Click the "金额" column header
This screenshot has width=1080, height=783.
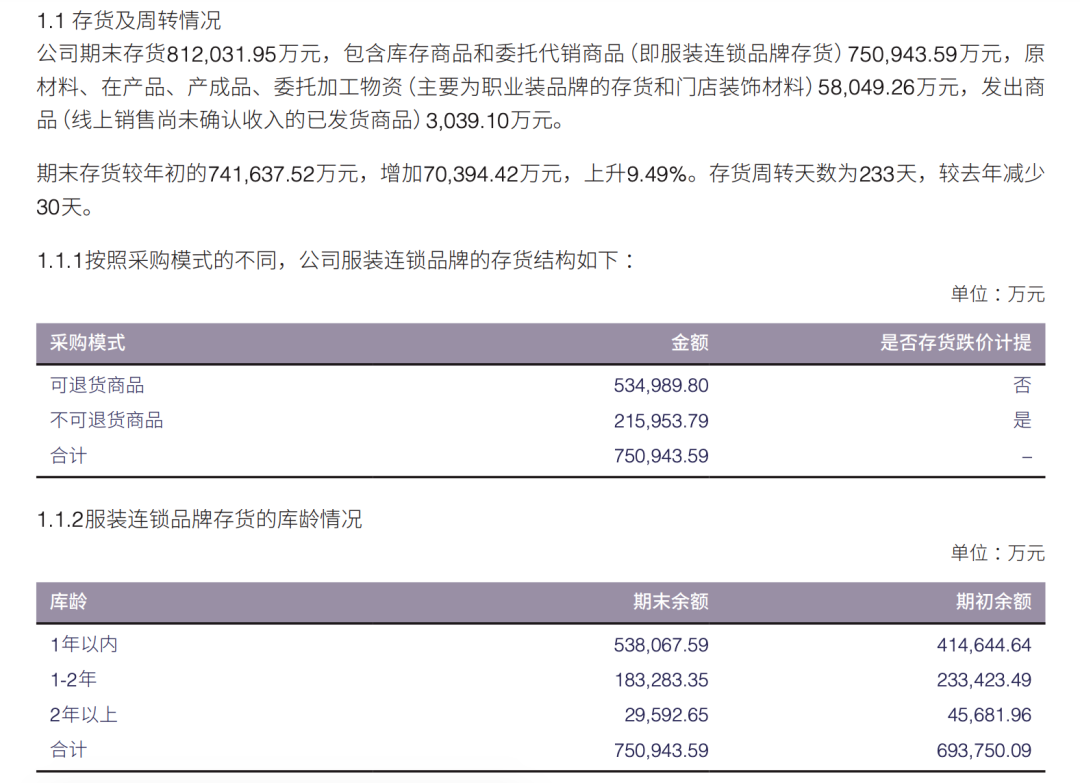[x=689, y=343]
